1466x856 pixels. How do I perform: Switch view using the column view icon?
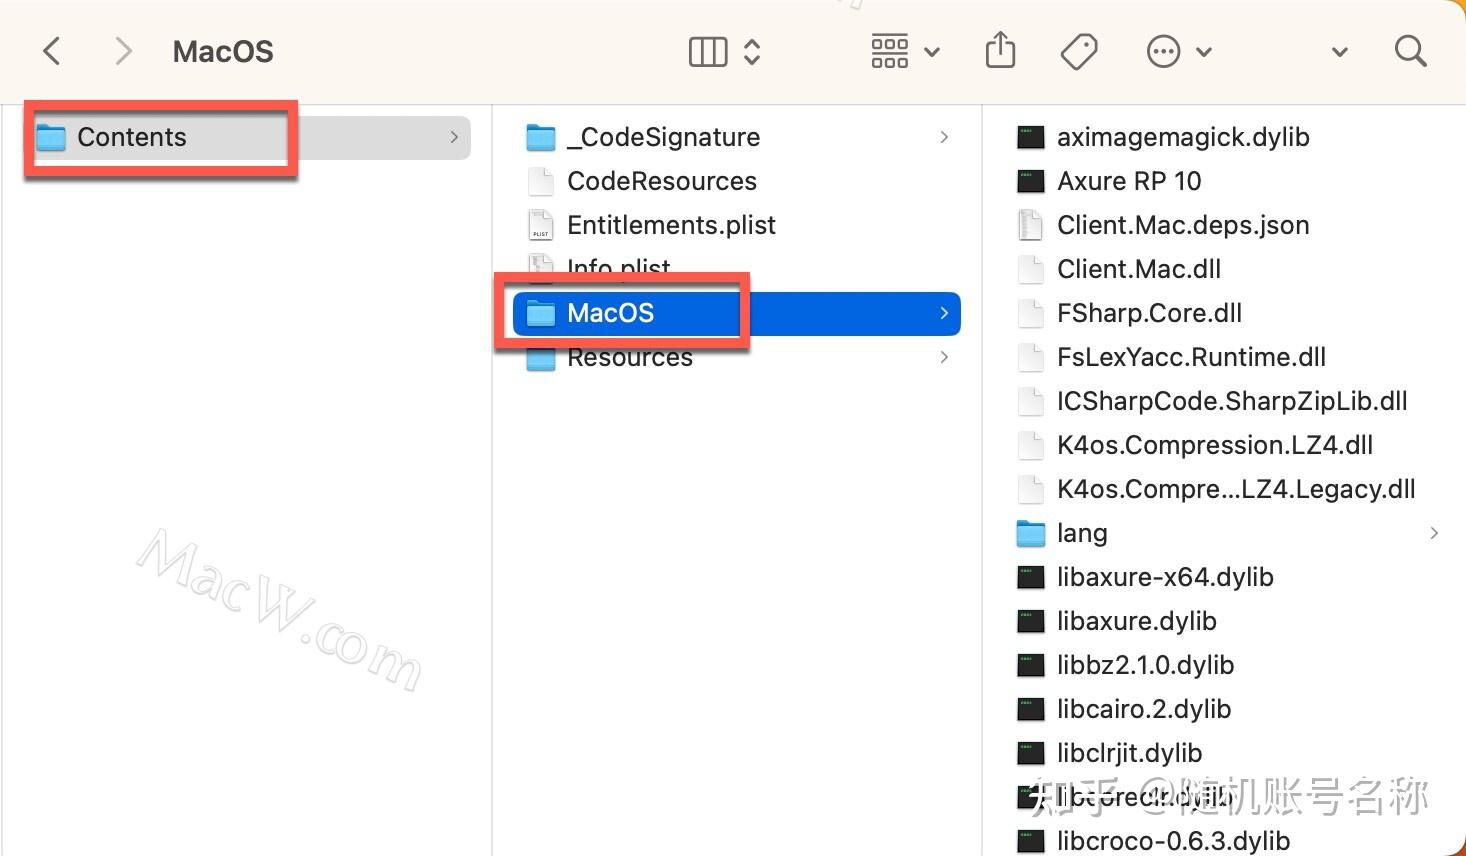[708, 52]
